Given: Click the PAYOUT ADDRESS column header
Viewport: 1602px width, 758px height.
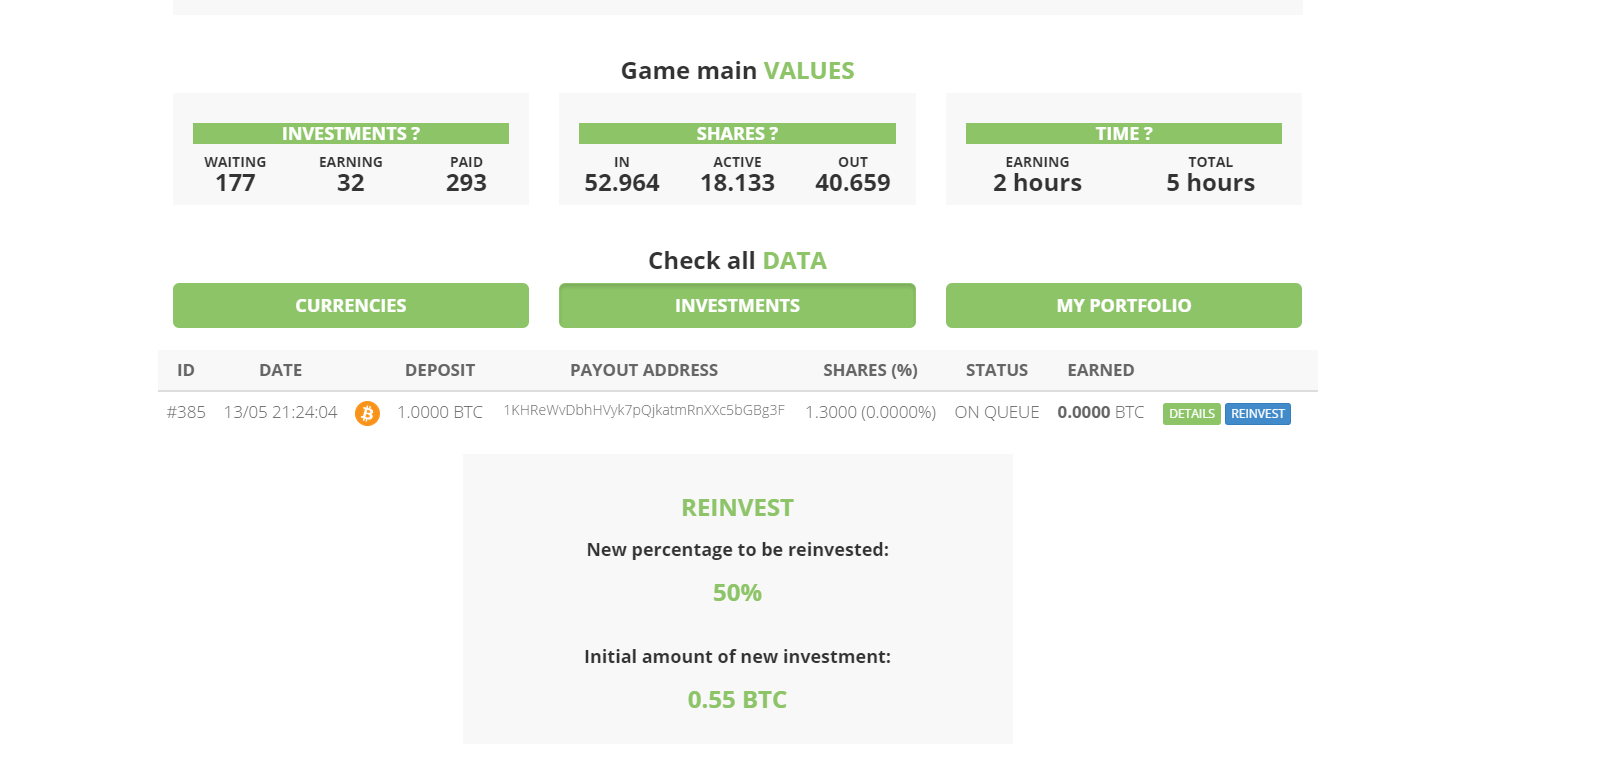Looking at the screenshot, I should [x=644, y=370].
